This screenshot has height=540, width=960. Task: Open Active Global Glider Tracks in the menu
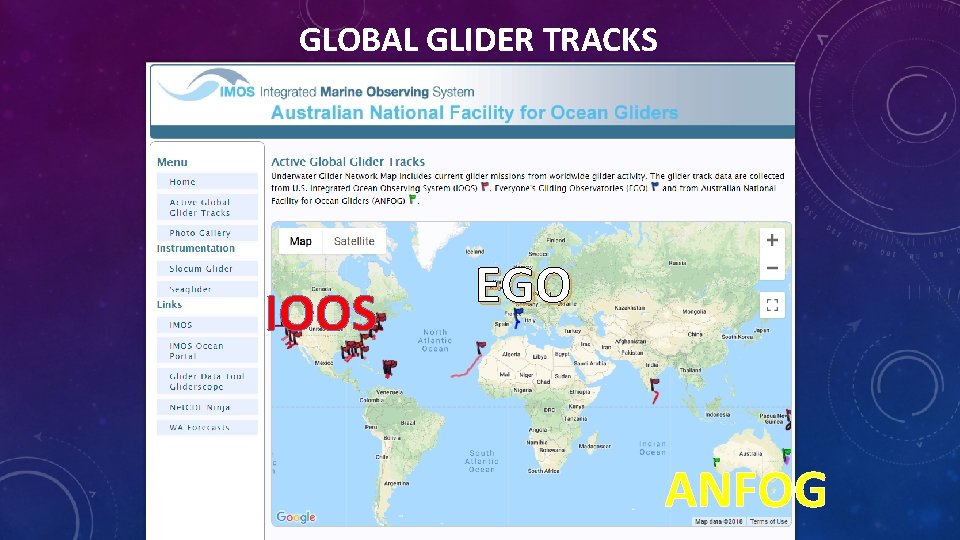207,208
